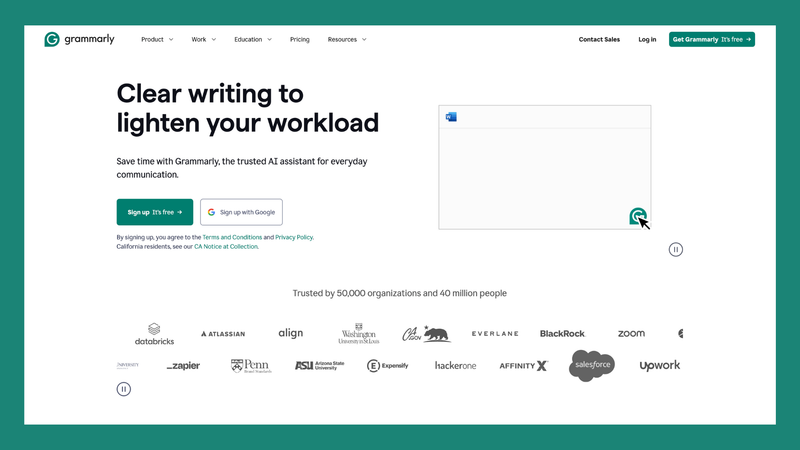The image size is (800, 450).
Task: Click the Penn logo
Action: (x=251, y=366)
